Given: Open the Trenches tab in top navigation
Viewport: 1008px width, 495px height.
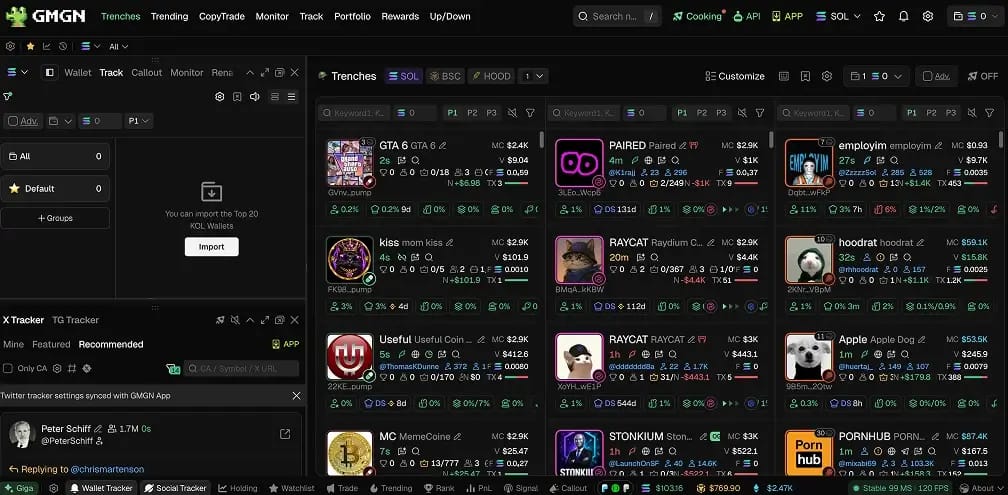Looking at the screenshot, I should (120, 16).
